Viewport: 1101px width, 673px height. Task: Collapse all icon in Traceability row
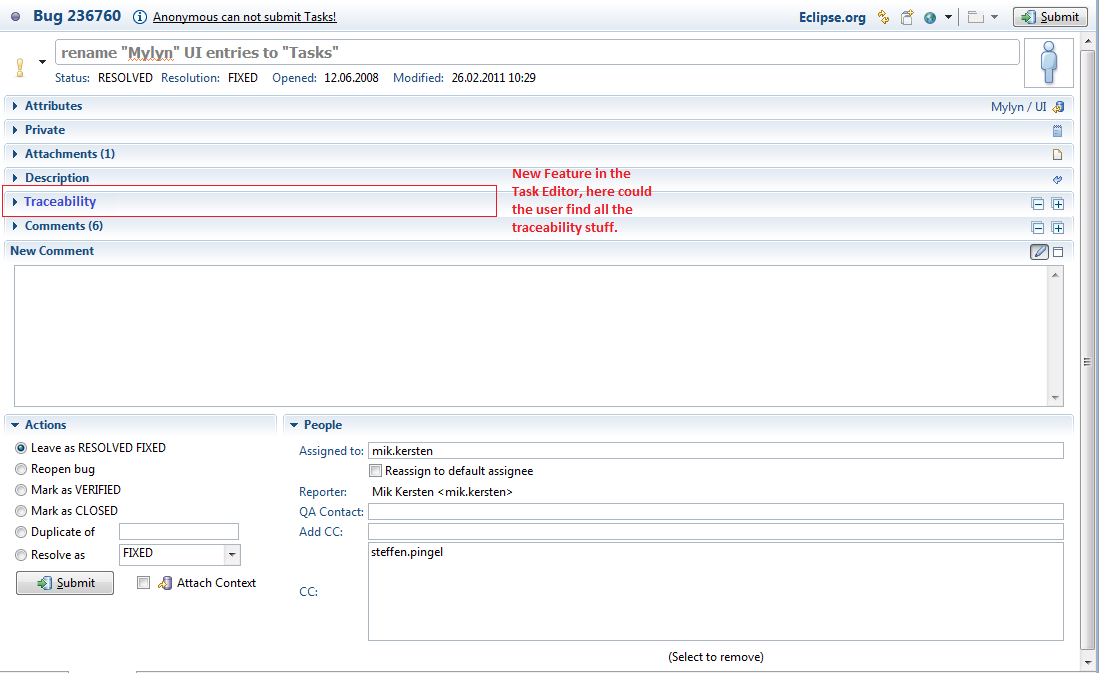[x=1038, y=204]
